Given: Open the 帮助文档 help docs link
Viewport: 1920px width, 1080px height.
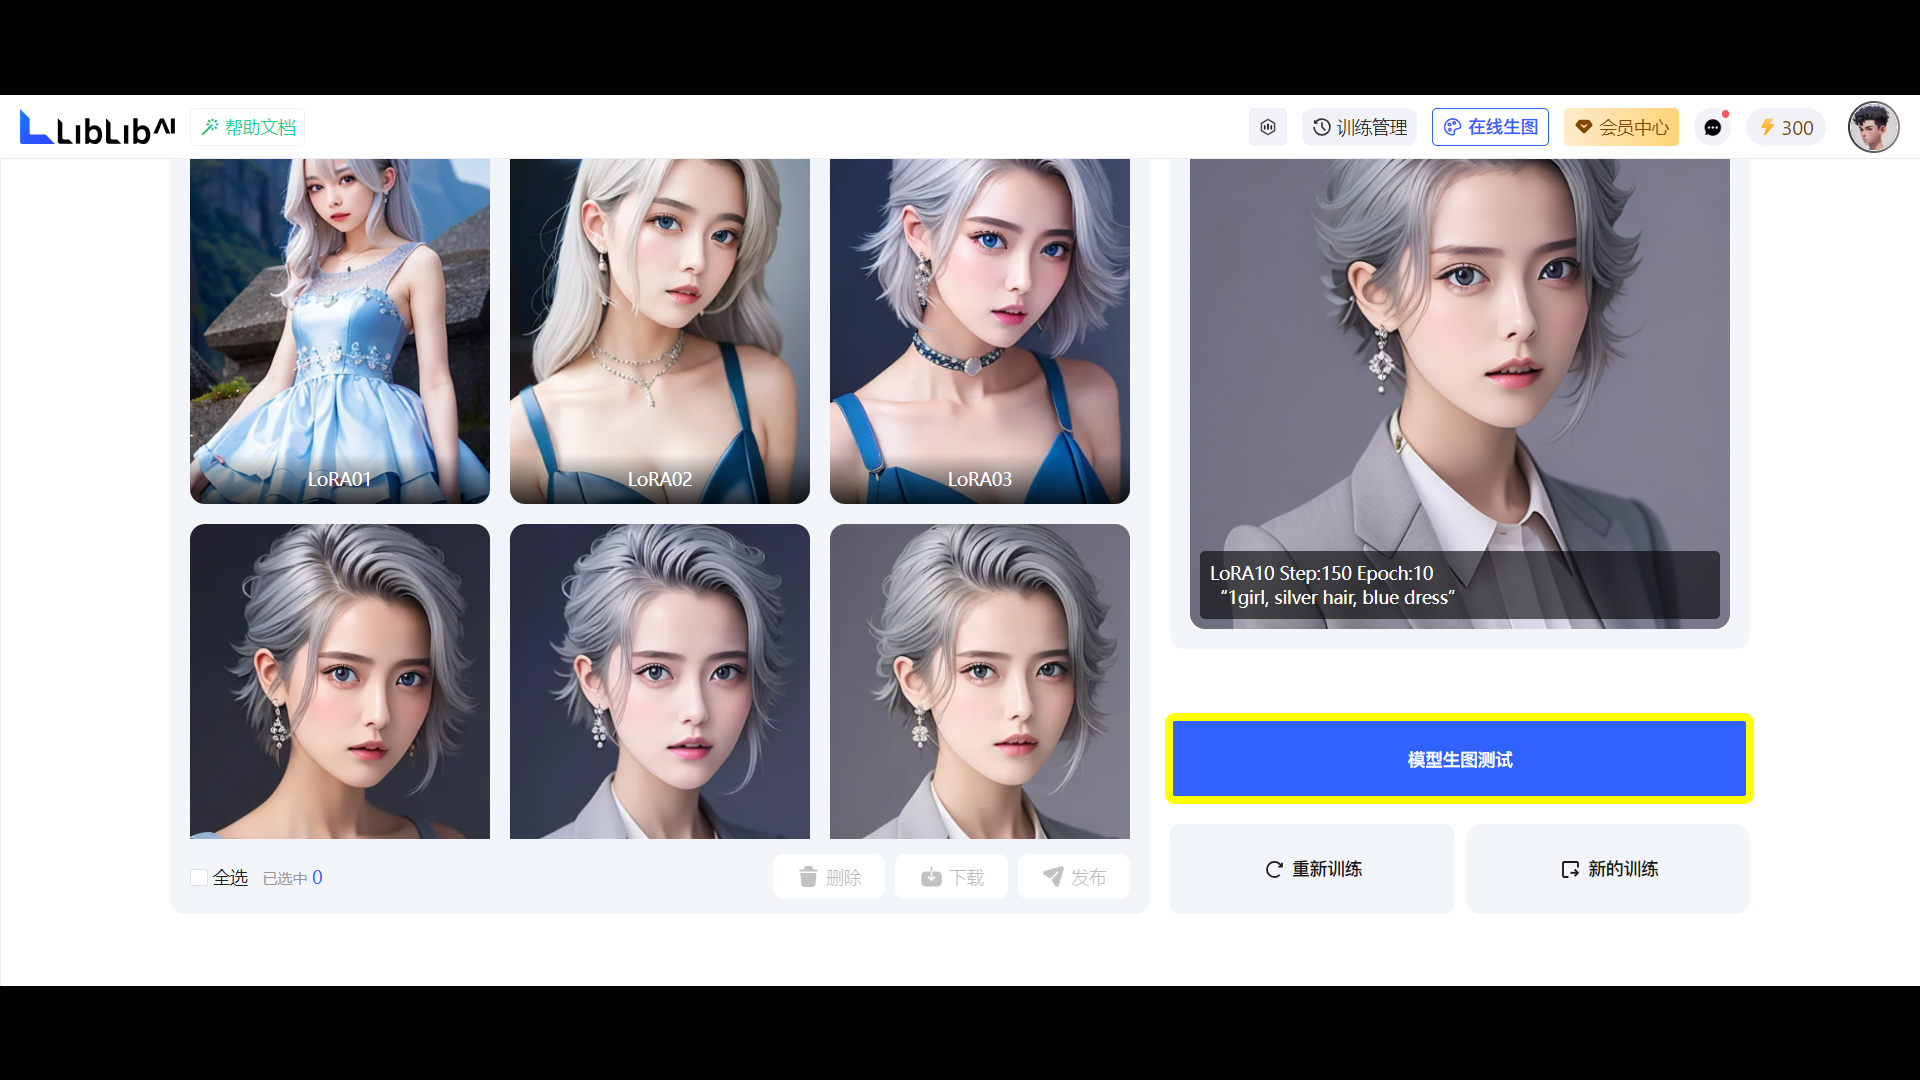Looking at the screenshot, I should pos(248,128).
